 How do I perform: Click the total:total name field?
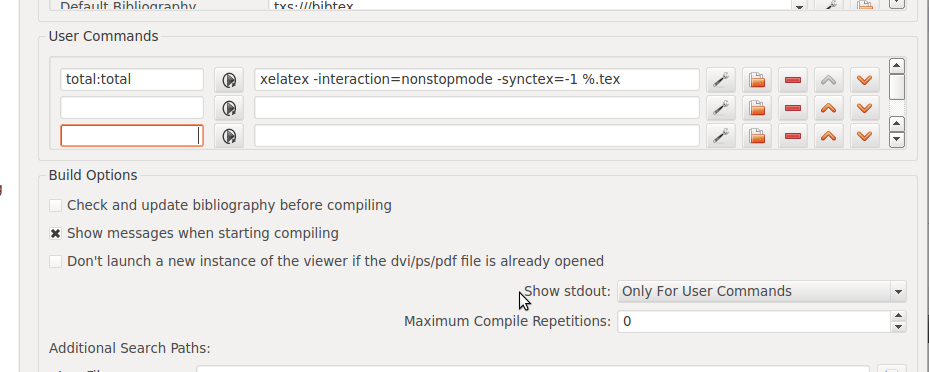(132, 79)
